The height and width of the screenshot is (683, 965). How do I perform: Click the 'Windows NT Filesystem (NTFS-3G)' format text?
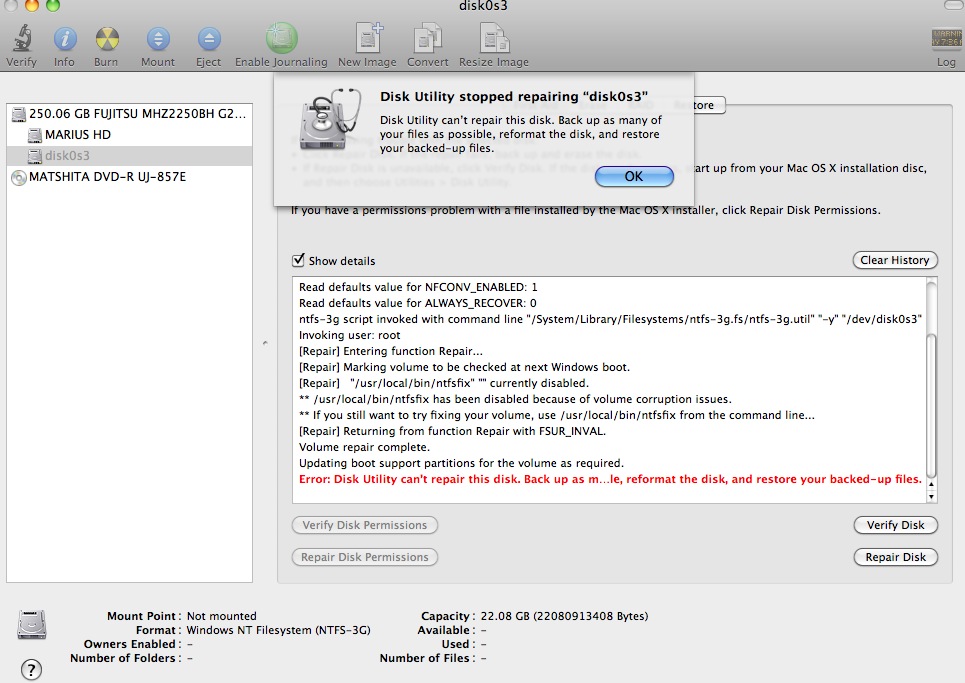tap(278, 630)
